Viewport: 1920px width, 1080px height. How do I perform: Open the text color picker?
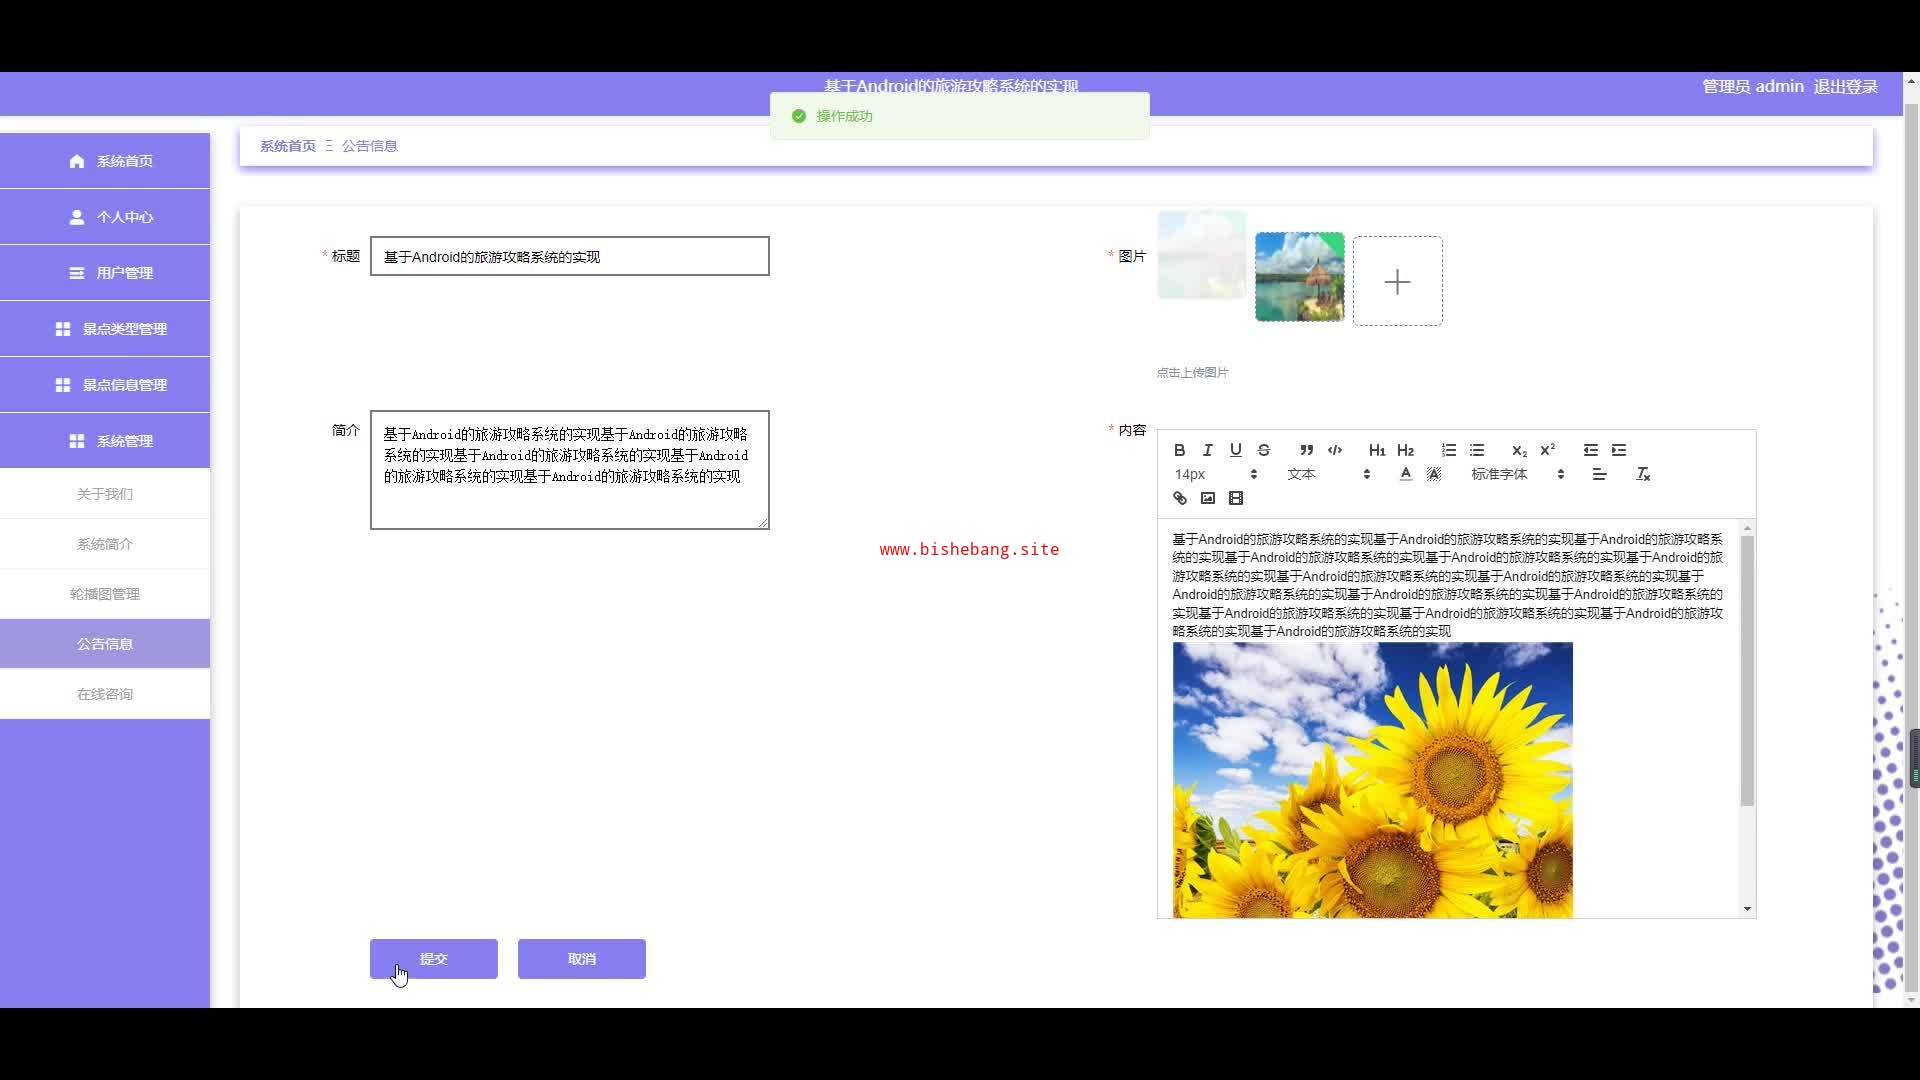click(x=1405, y=474)
